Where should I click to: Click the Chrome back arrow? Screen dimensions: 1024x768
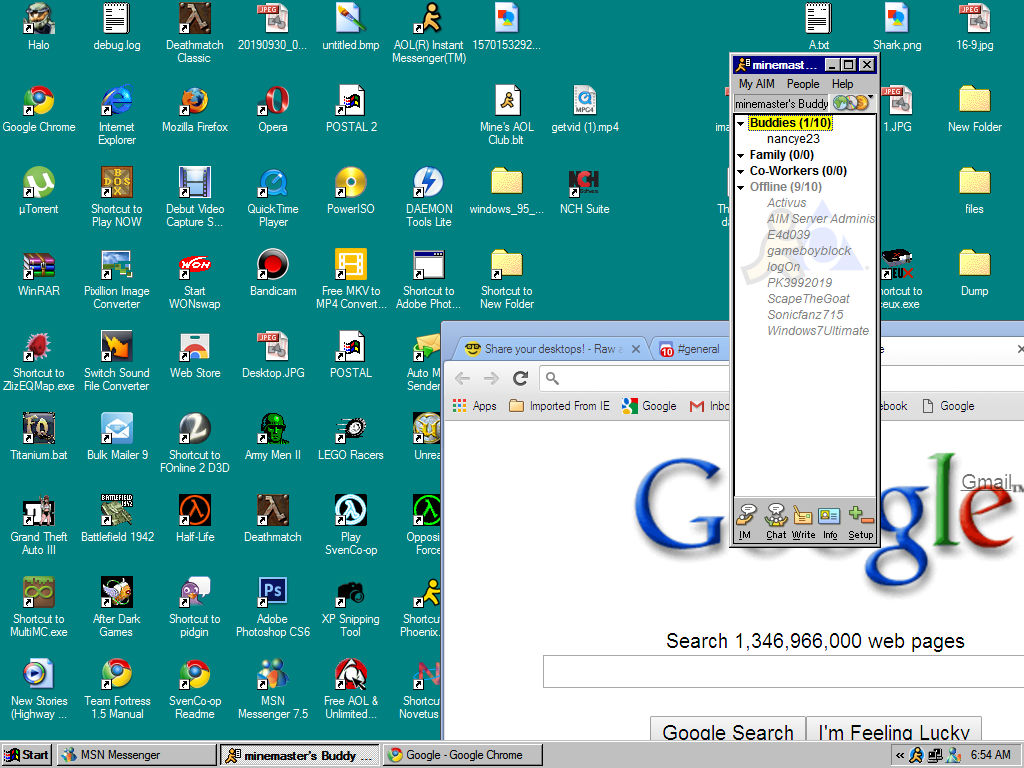pos(463,378)
